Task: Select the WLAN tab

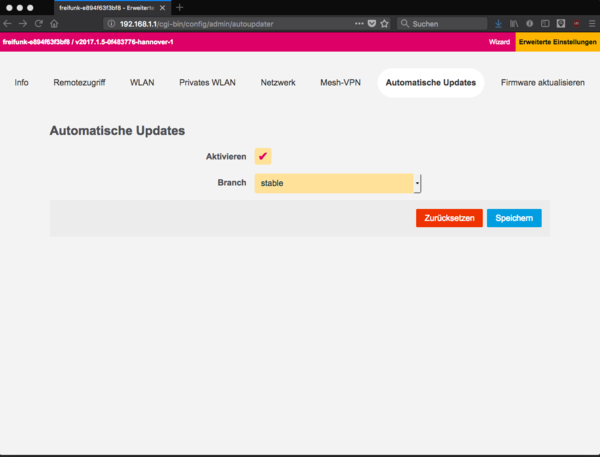Action: click(x=142, y=83)
